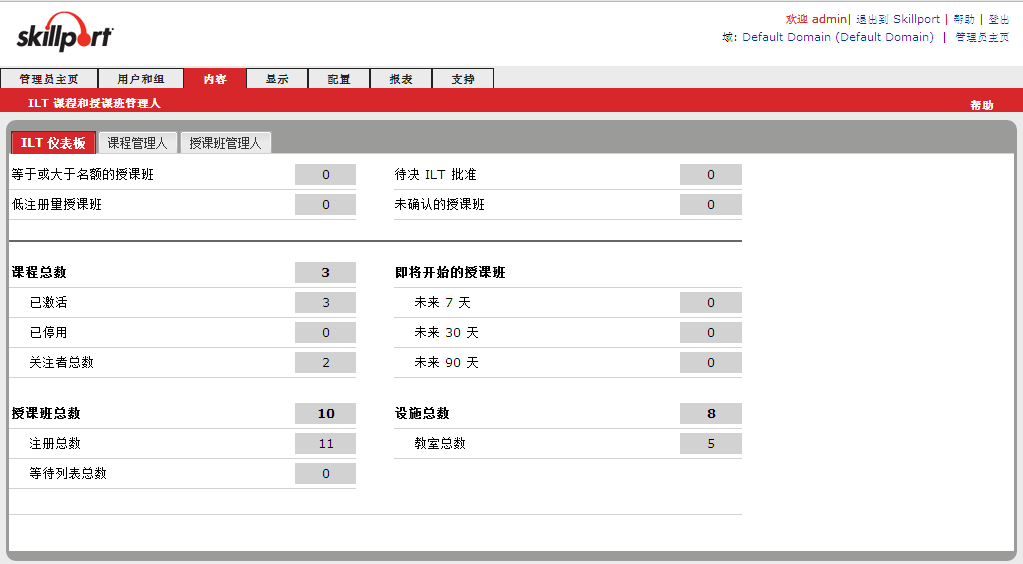Click the 已停用 label
The image size is (1023, 564).
point(48,332)
